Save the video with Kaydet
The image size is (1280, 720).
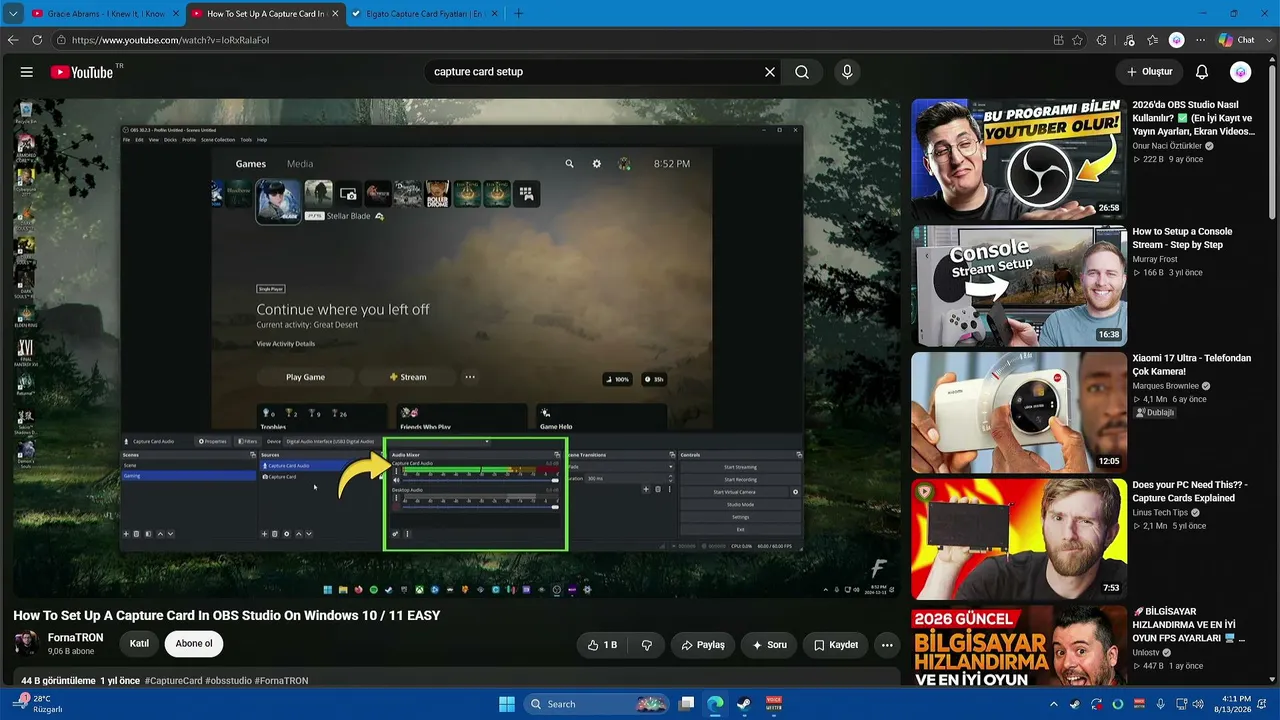[836, 645]
